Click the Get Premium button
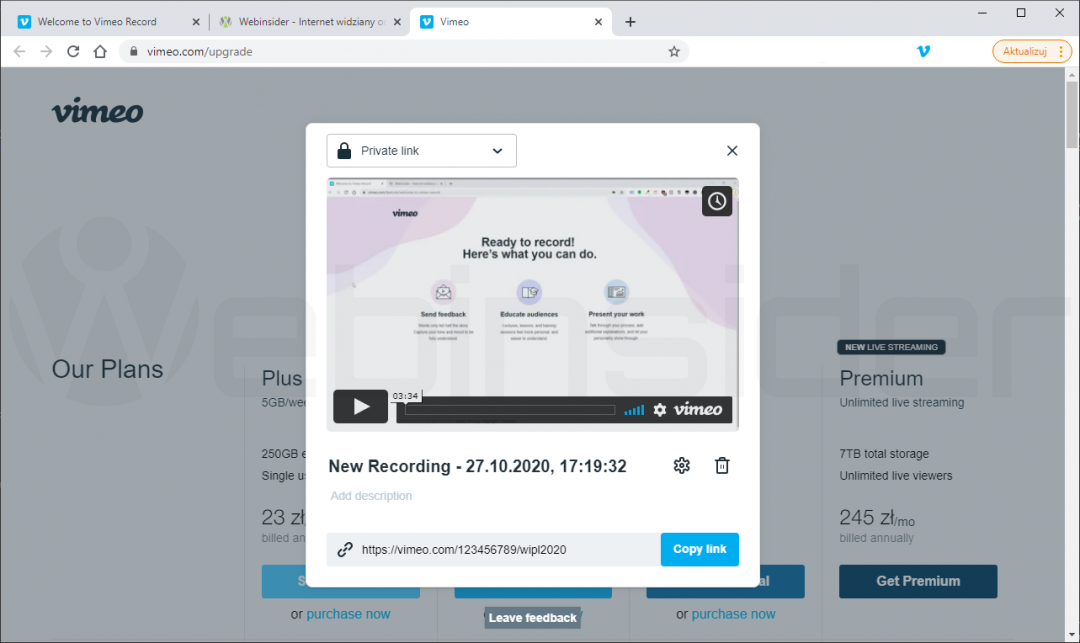Viewport: 1080px width, 643px height. 917,581
